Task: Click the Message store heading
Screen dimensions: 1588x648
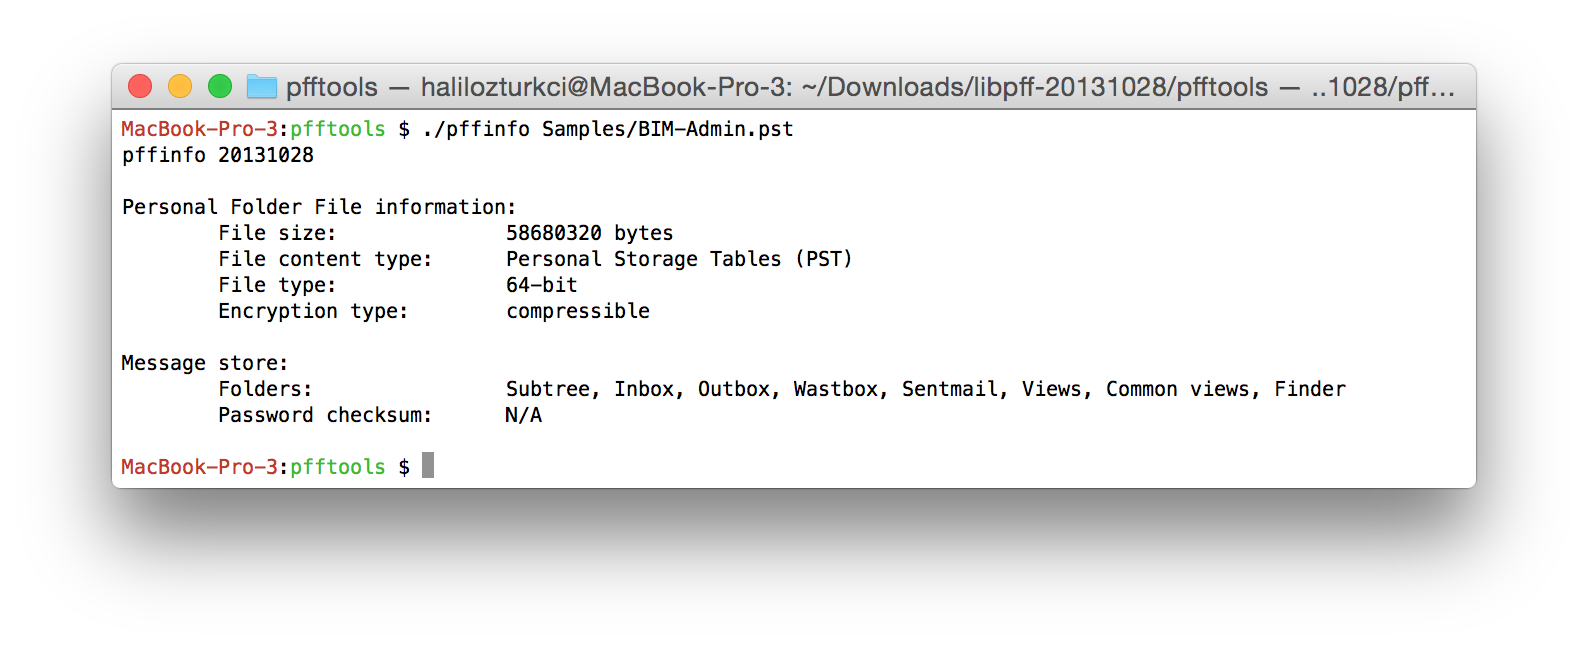Action: pyautogui.click(x=204, y=363)
